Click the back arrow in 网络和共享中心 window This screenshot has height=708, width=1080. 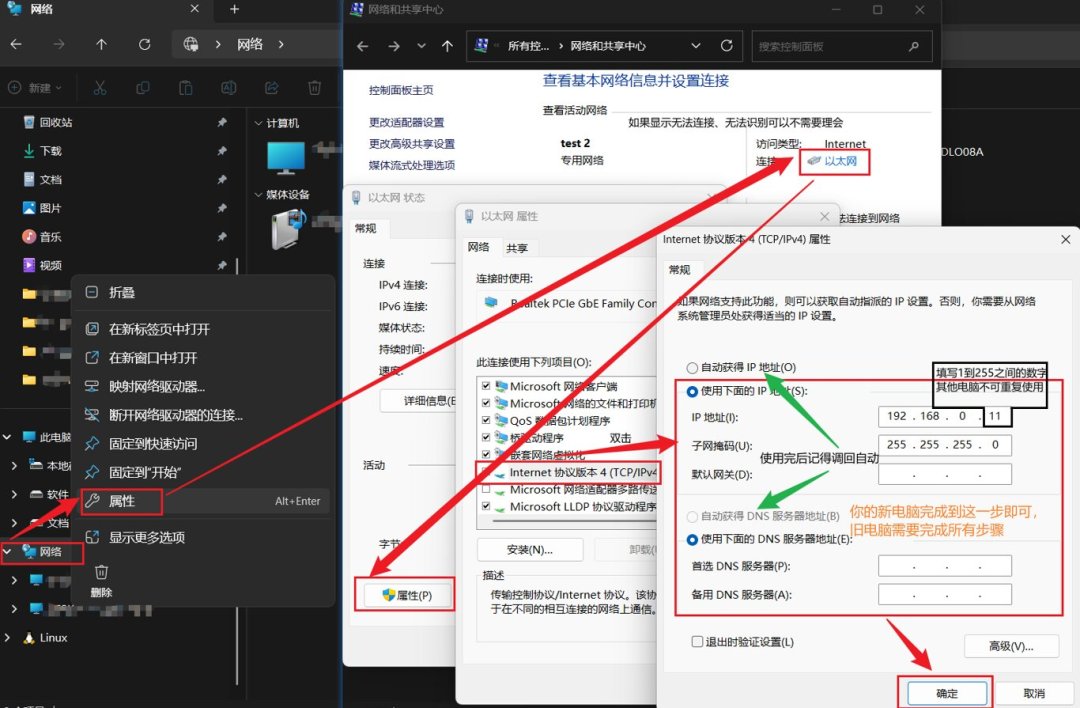[x=363, y=46]
